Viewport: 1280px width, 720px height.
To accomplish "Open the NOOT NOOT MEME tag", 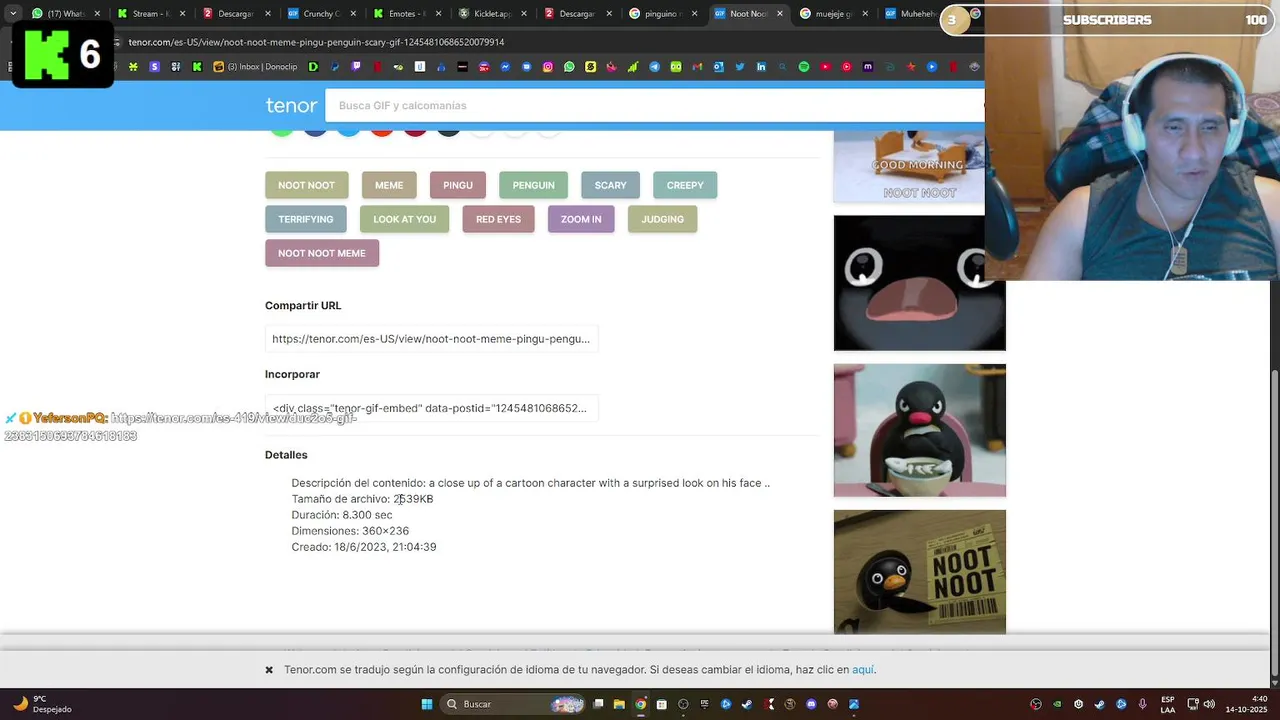I will [321, 253].
